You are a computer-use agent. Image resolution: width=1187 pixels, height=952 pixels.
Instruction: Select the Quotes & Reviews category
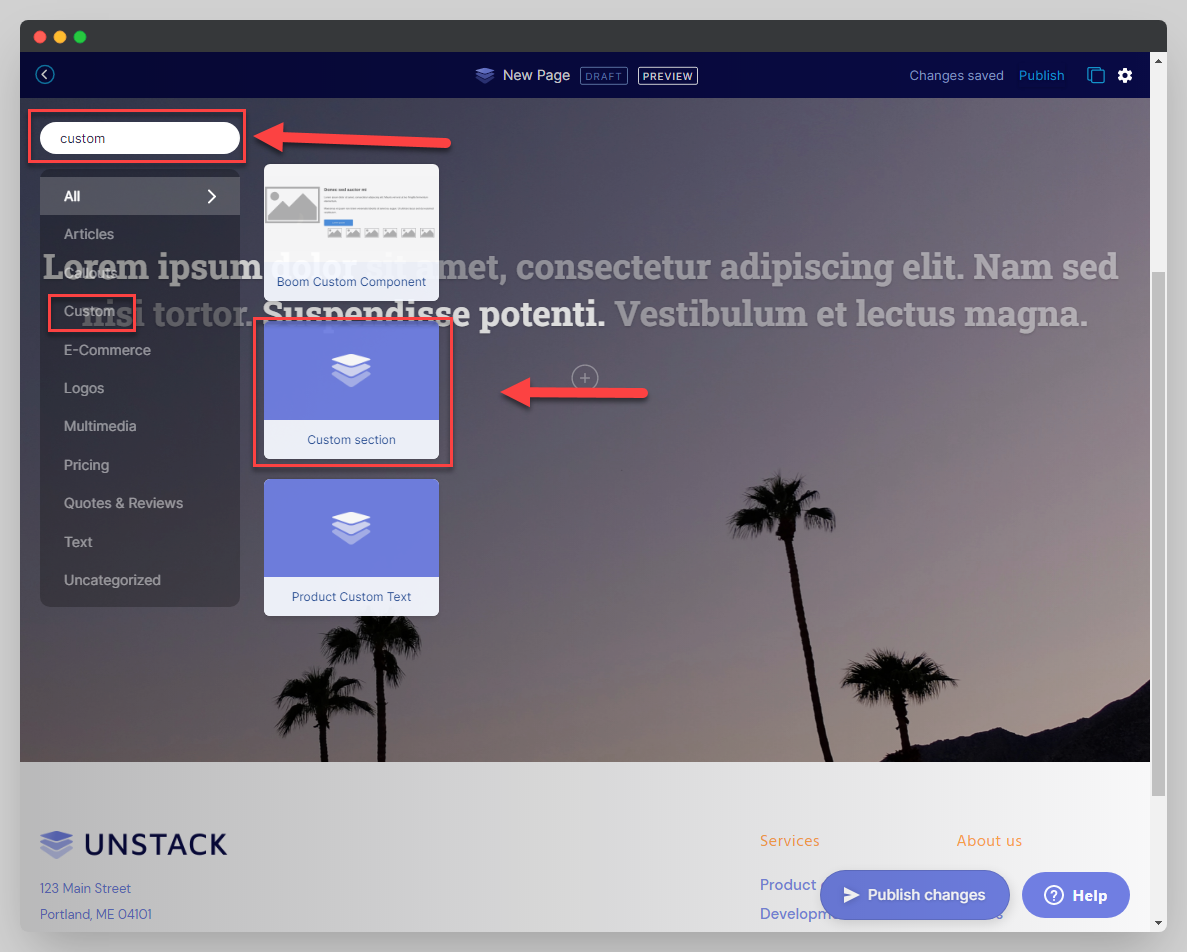pyautogui.click(x=123, y=503)
